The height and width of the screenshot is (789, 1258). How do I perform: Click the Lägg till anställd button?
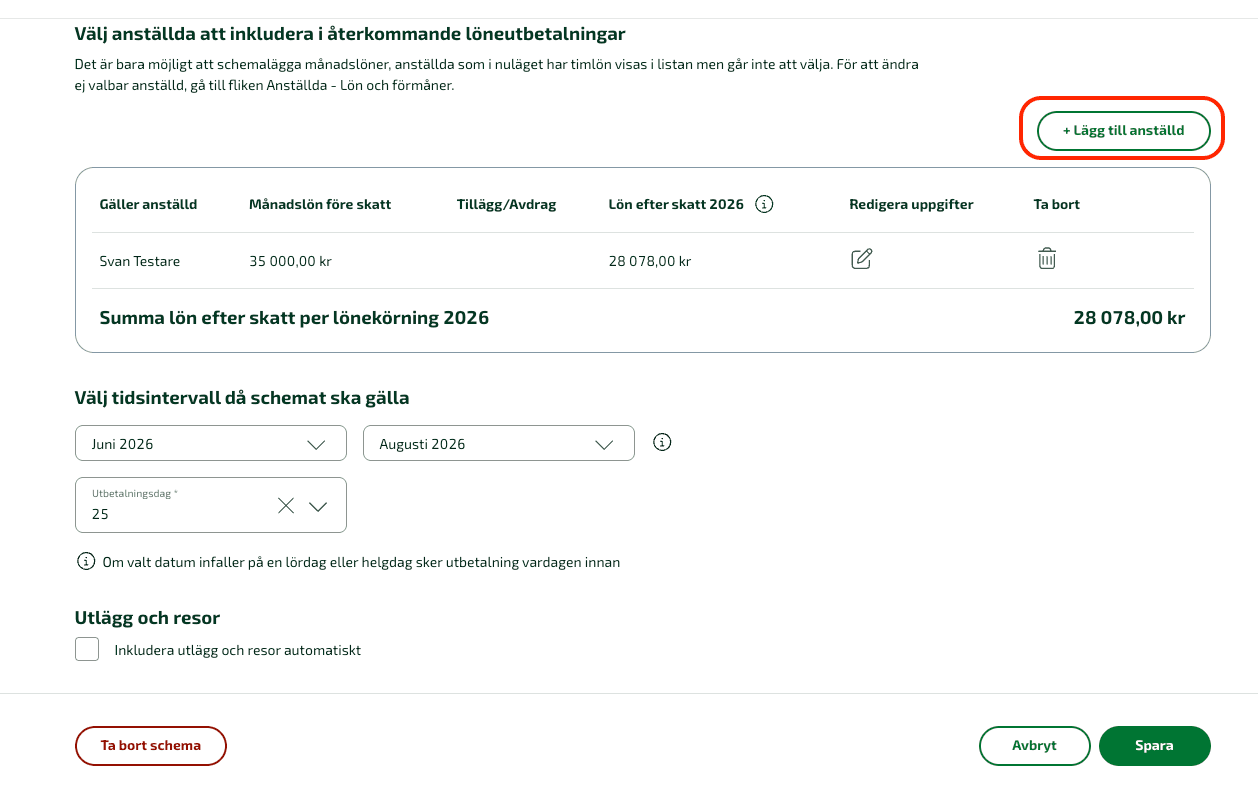(1123, 130)
